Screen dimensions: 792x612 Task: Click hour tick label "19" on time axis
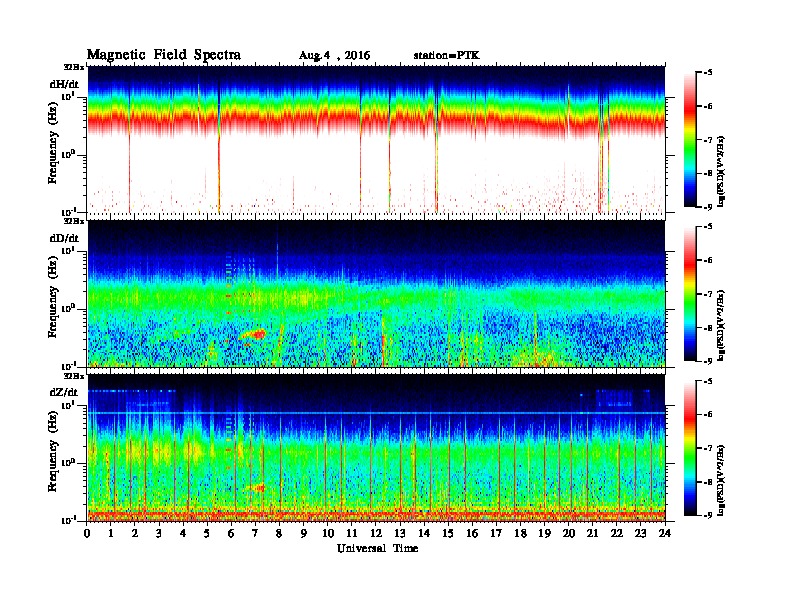click(x=544, y=533)
